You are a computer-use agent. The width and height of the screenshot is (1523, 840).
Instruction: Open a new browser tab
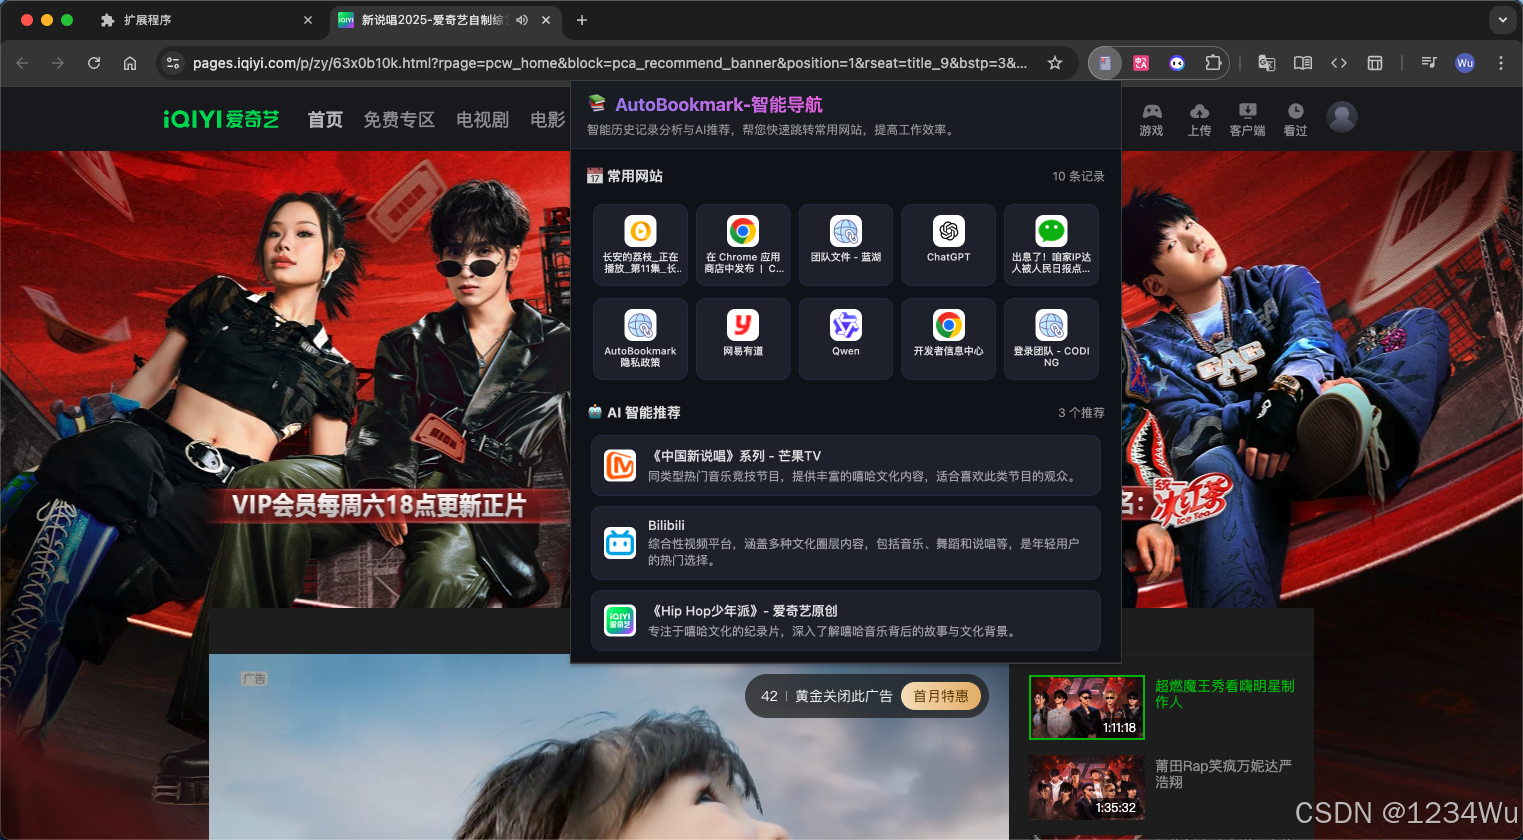(x=582, y=20)
